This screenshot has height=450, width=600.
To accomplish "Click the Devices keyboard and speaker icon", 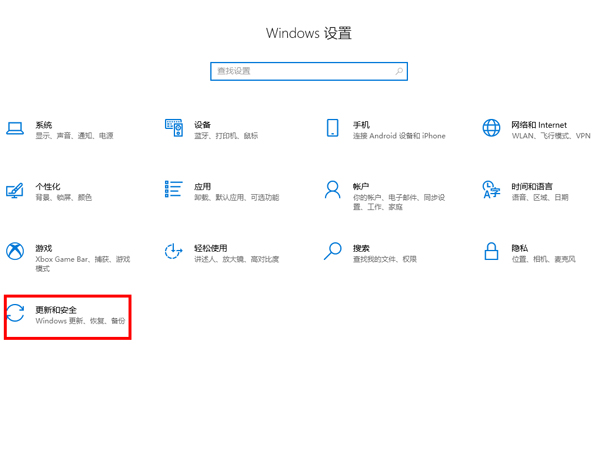I will click(x=174, y=128).
